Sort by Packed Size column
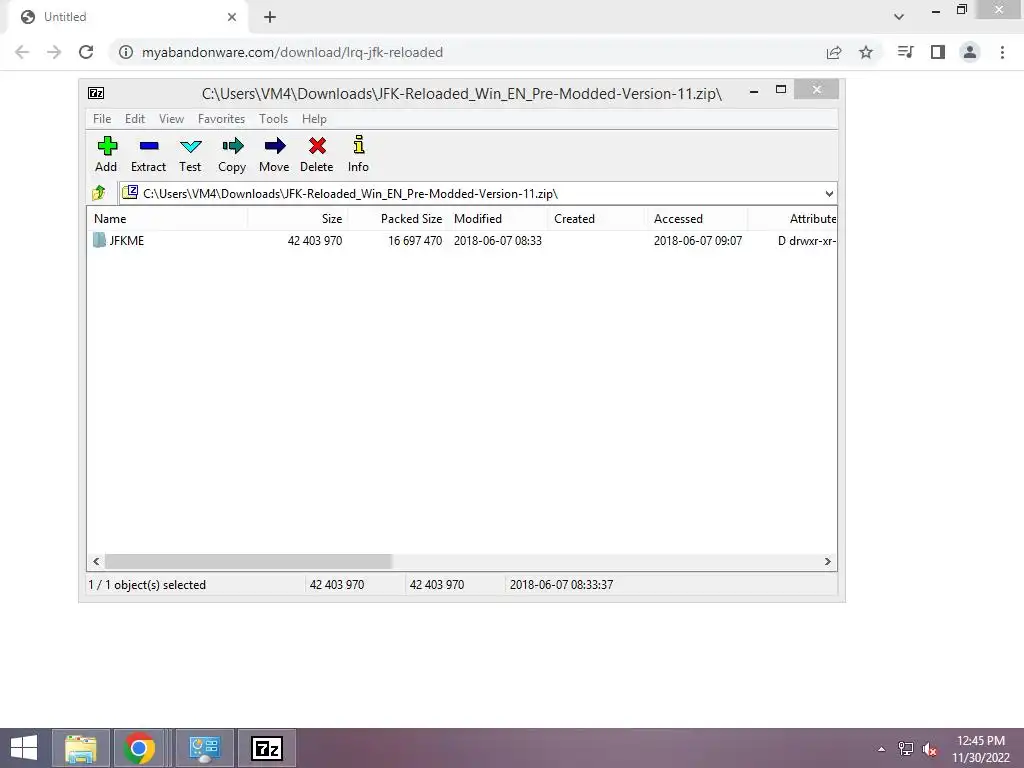 tap(397, 219)
